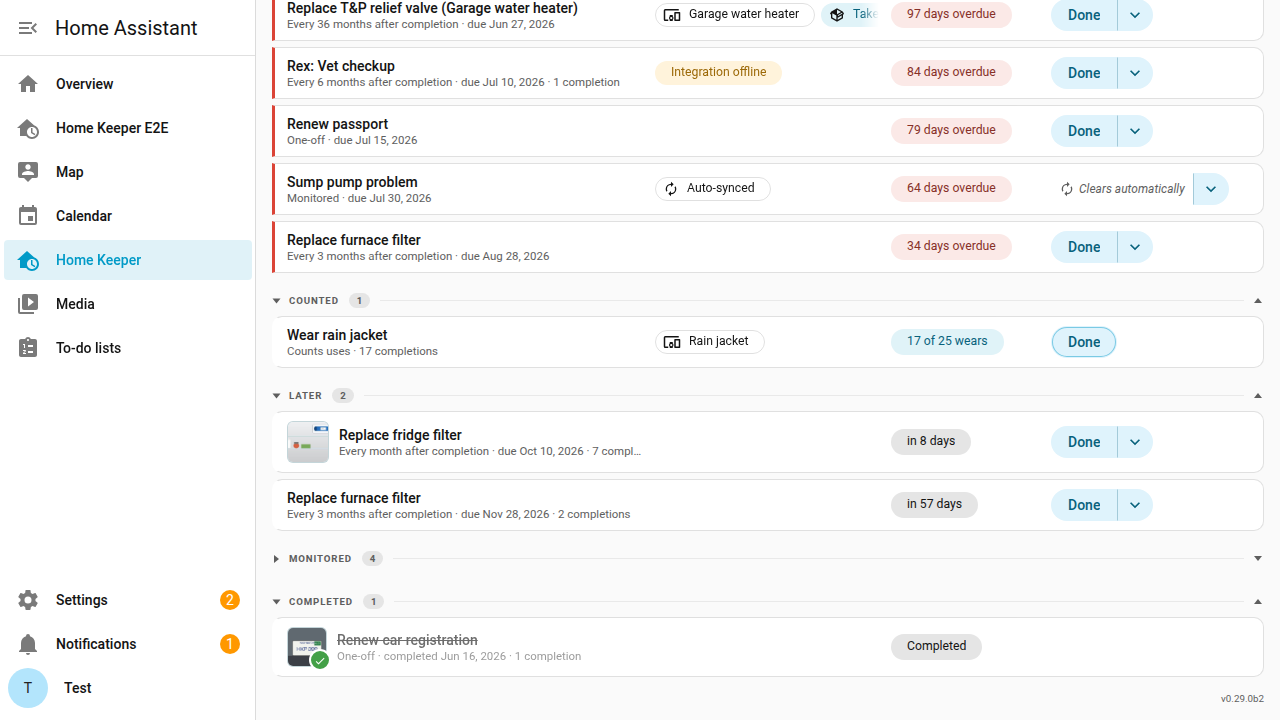This screenshot has width=1280, height=720.
Task: Click the Replace fridge filter thumbnail image
Action: (308, 442)
